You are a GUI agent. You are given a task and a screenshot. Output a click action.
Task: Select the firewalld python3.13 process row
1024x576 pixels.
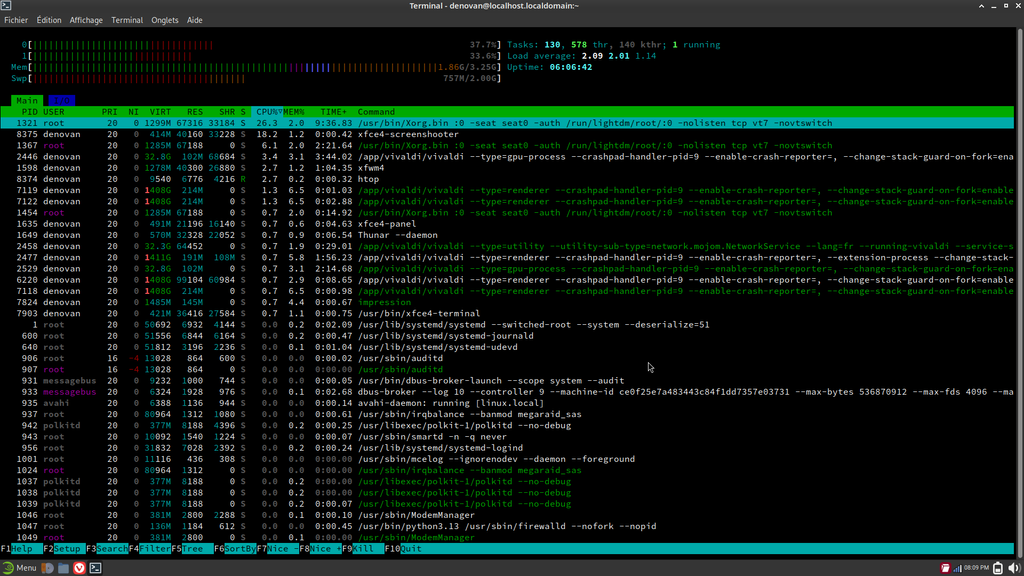(507, 526)
